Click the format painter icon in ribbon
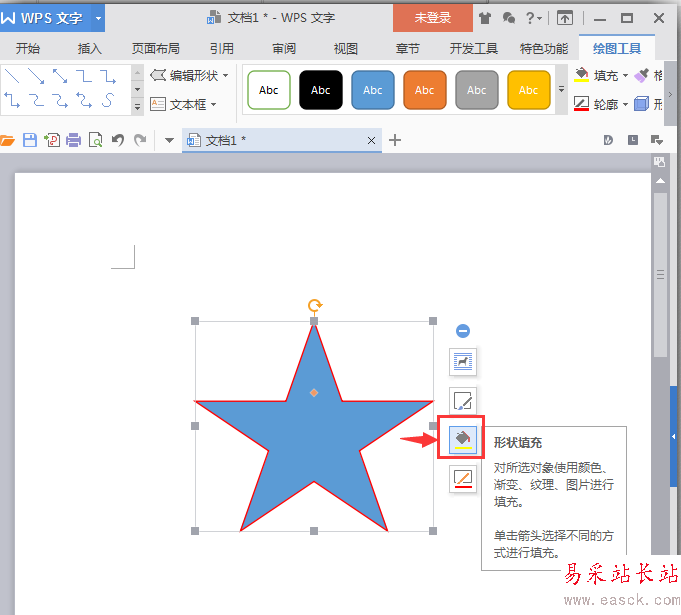 click(641, 75)
